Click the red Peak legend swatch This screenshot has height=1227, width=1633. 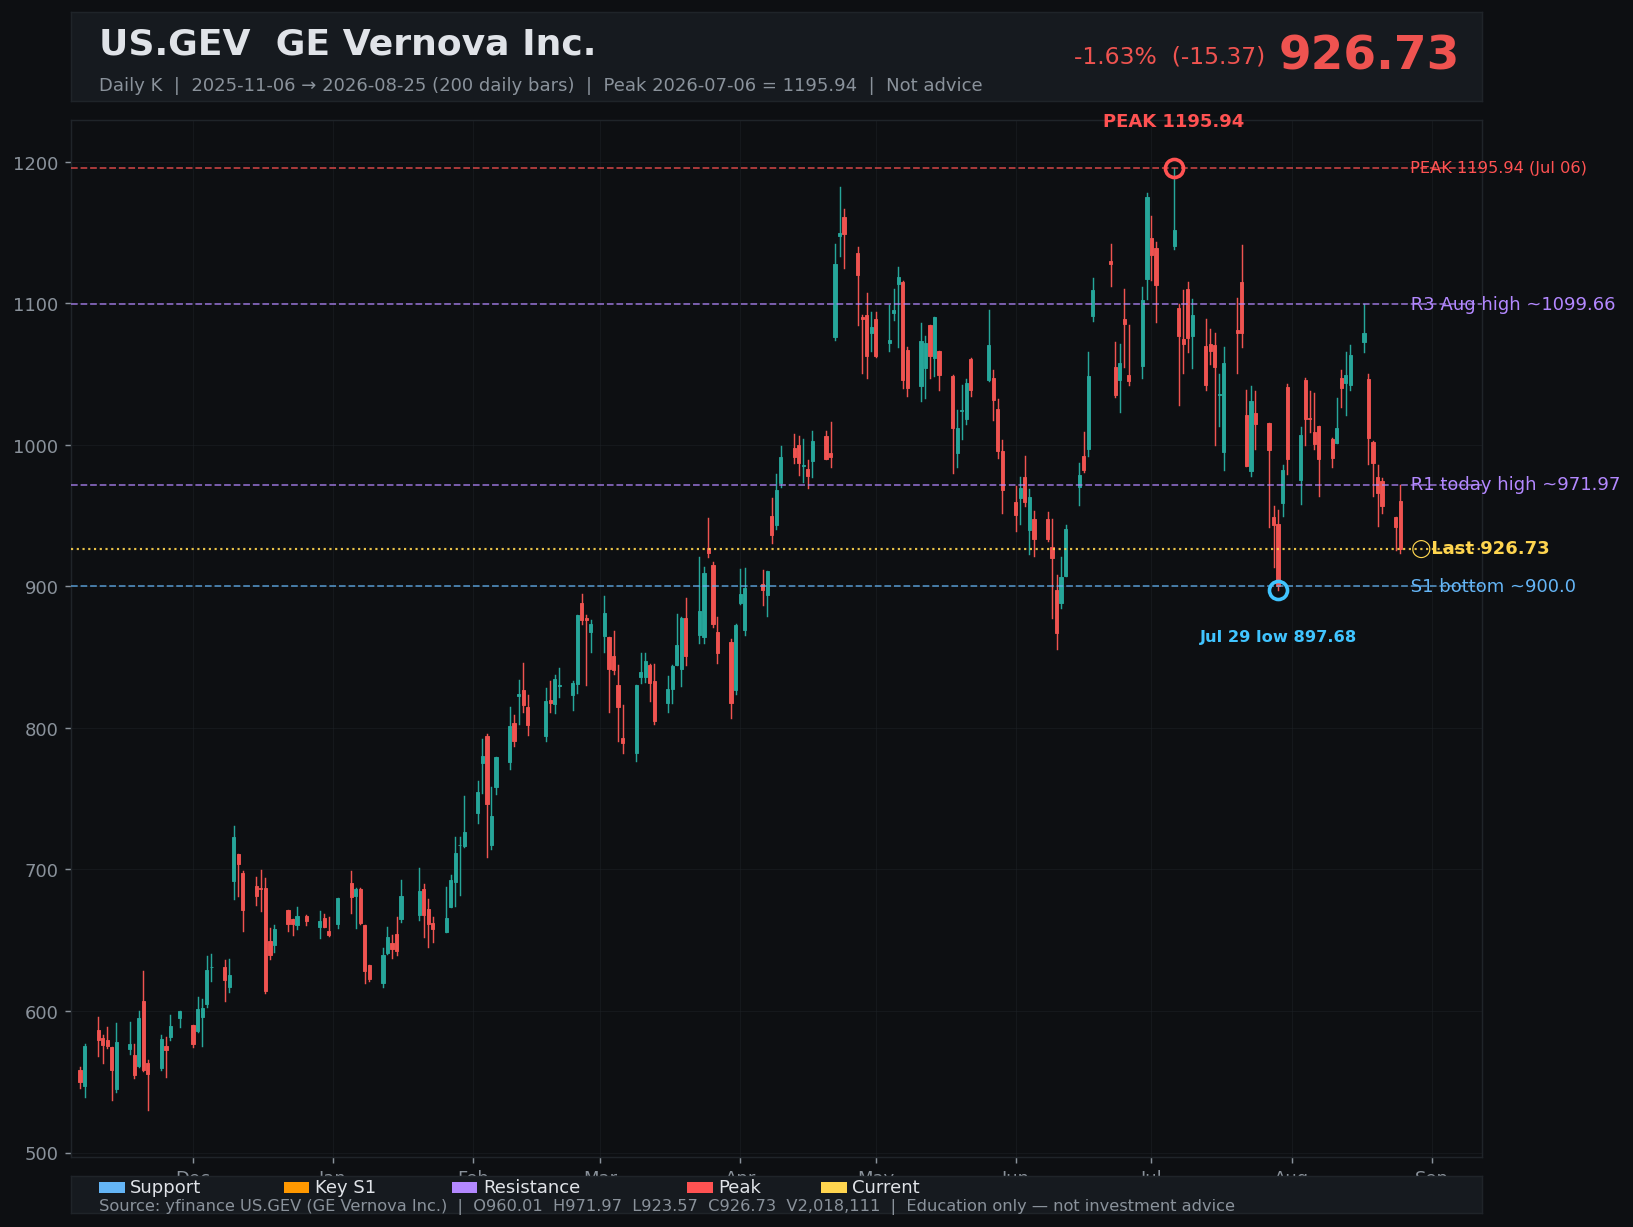point(700,1187)
